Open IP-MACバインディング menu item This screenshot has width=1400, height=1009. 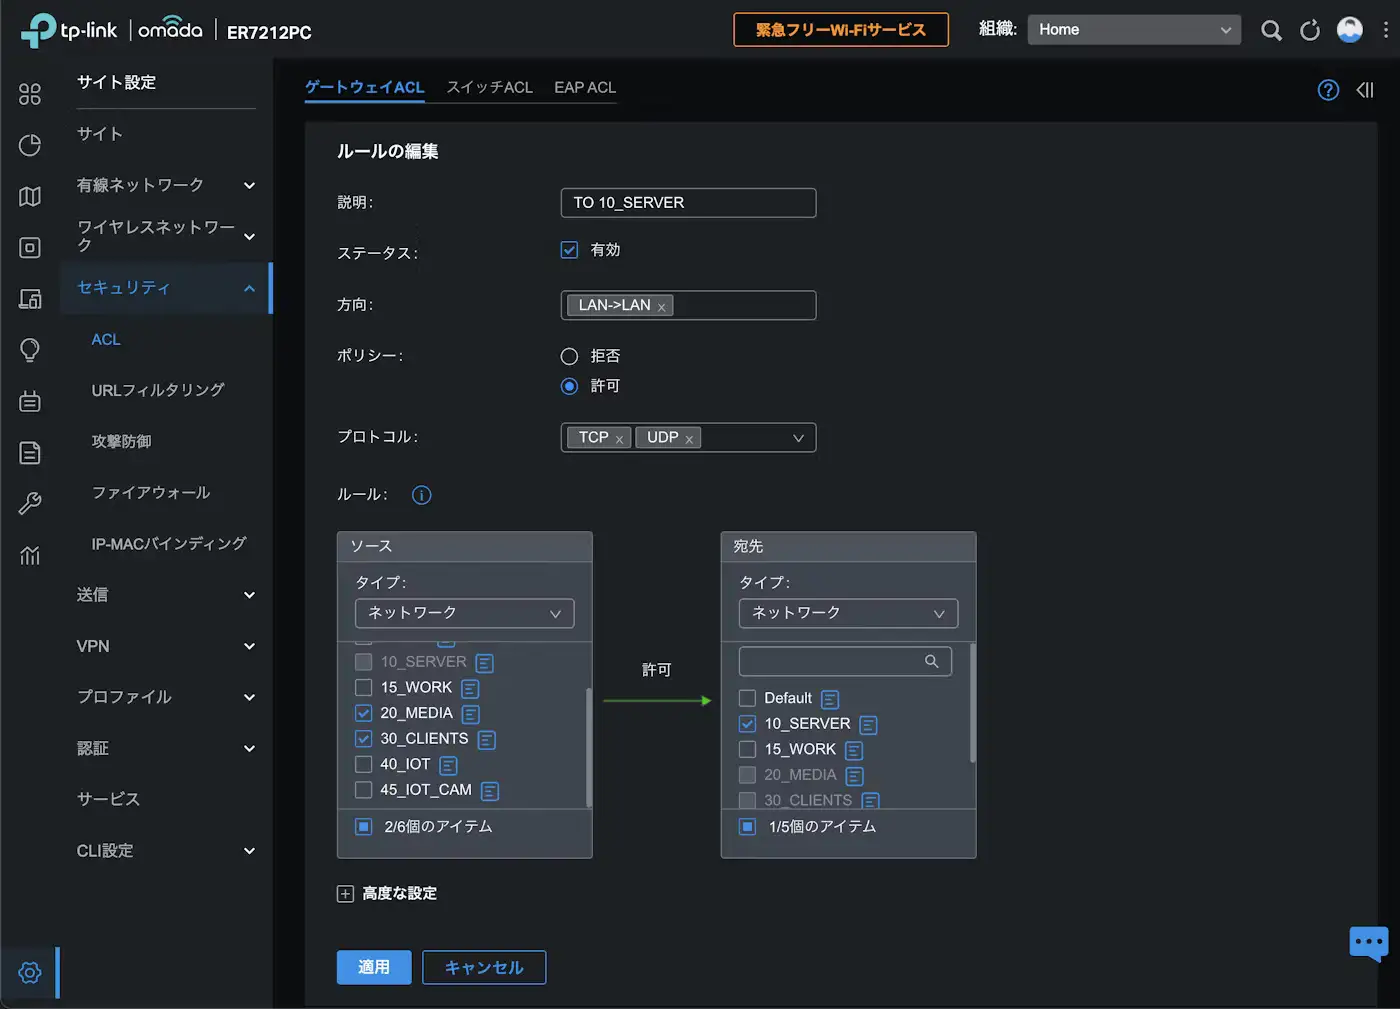pyautogui.click(x=169, y=544)
